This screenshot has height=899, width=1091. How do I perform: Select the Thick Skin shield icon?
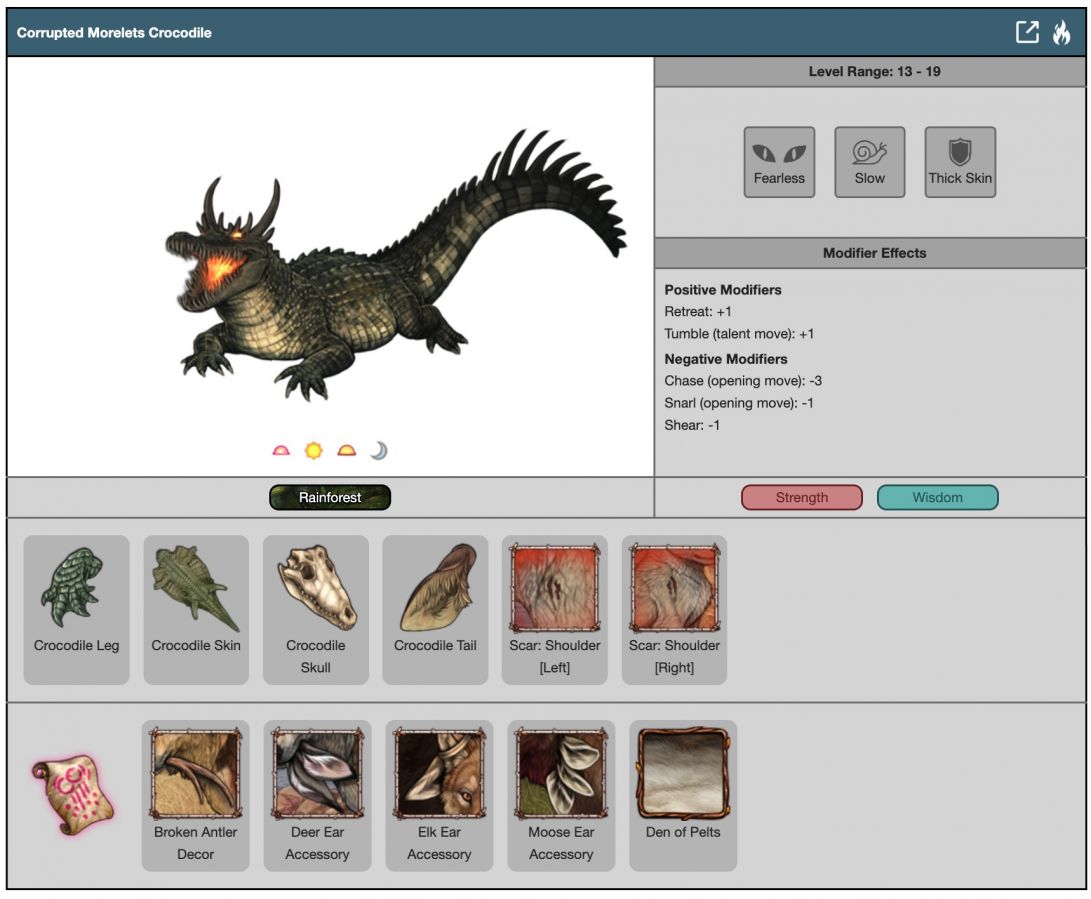(959, 161)
